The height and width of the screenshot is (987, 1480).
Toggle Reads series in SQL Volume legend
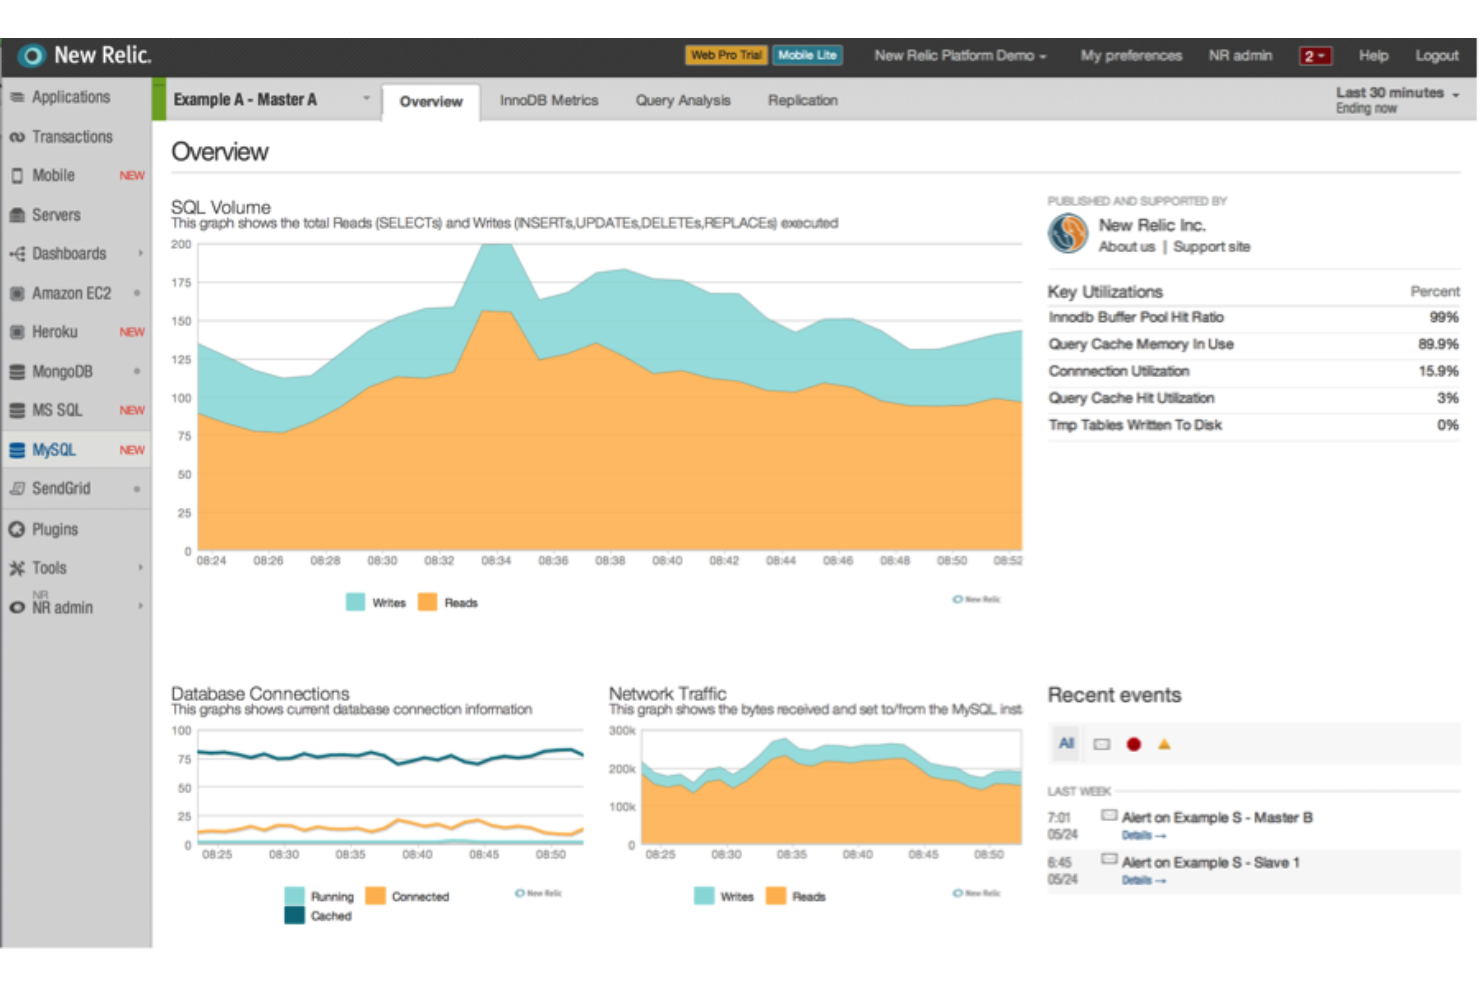(448, 602)
